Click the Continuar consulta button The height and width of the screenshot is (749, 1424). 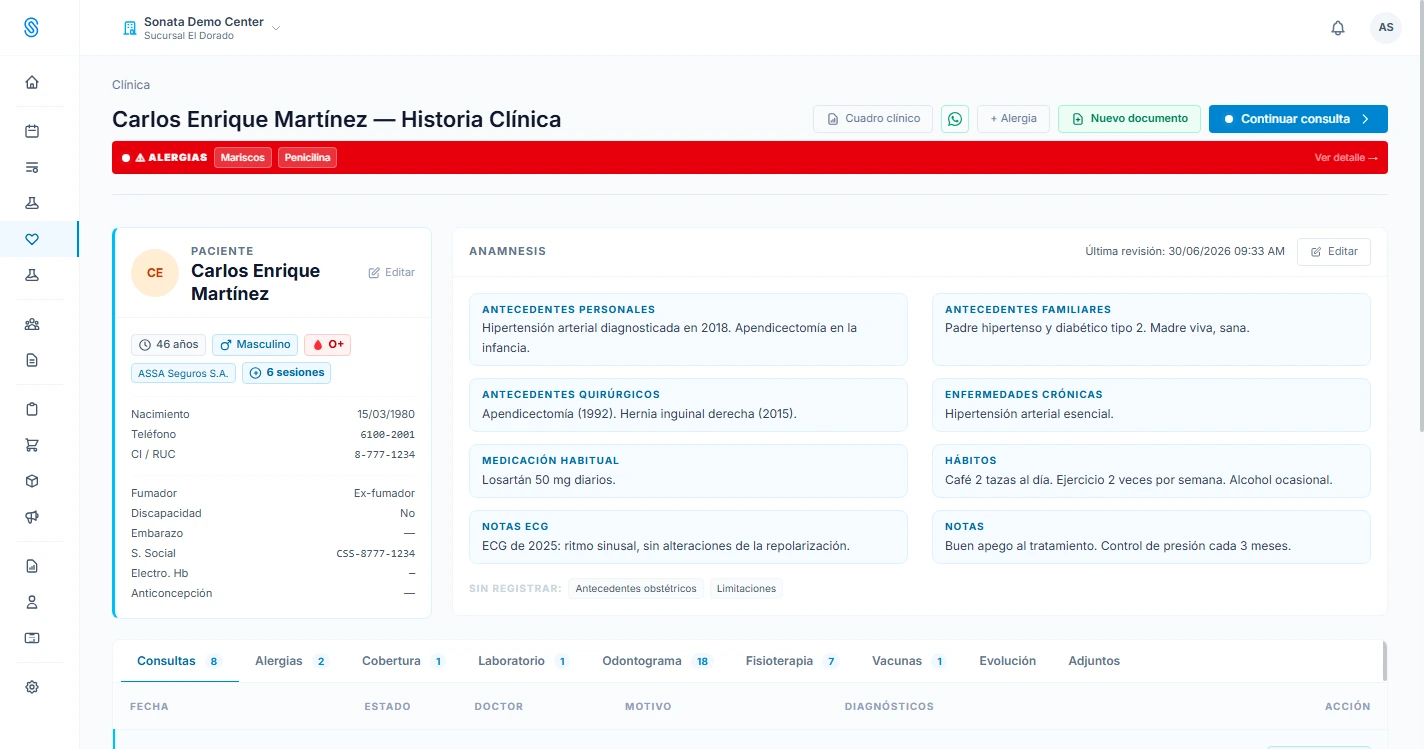pyautogui.click(x=1298, y=119)
